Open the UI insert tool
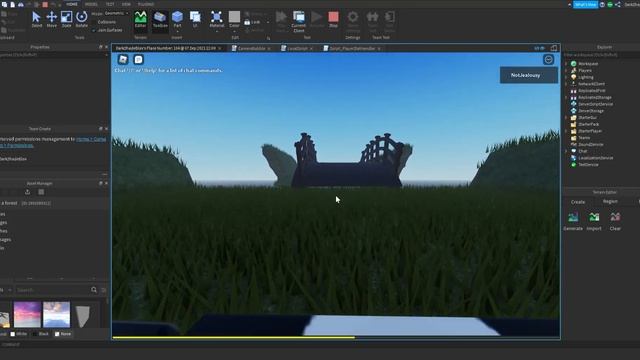 (x=195, y=19)
